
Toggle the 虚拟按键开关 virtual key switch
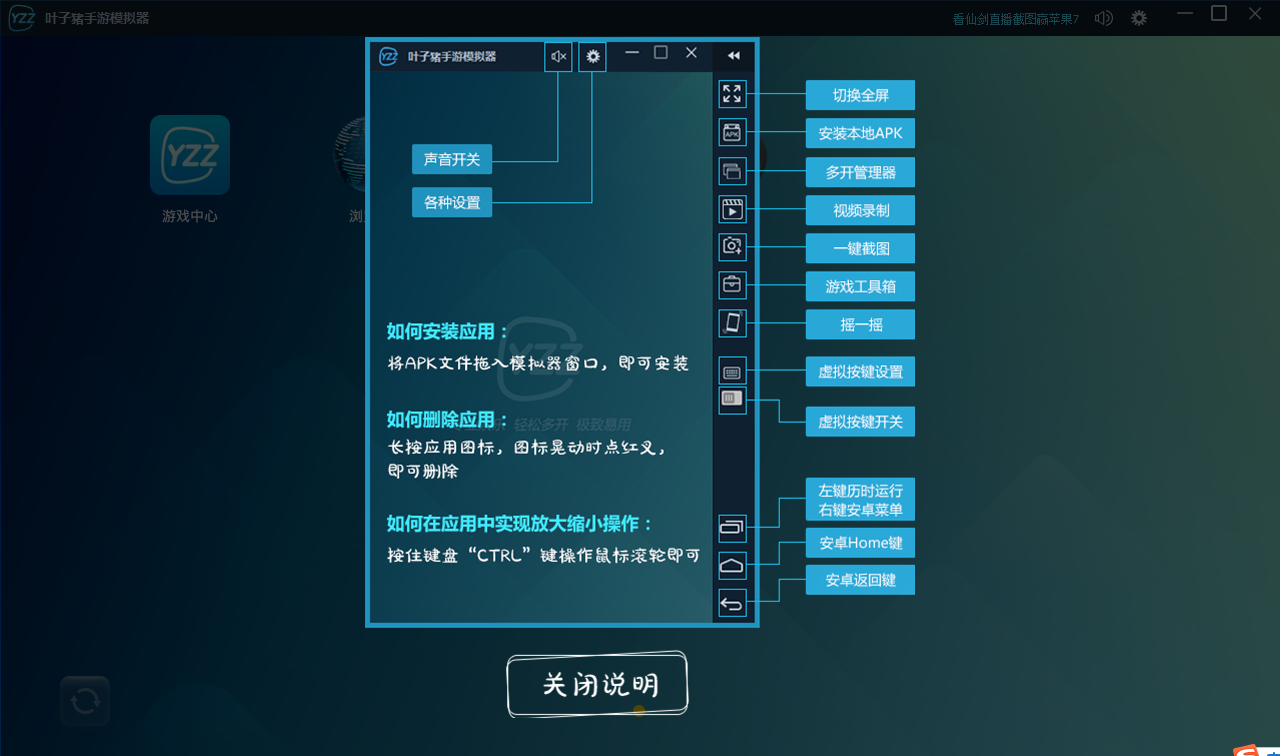(x=732, y=399)
